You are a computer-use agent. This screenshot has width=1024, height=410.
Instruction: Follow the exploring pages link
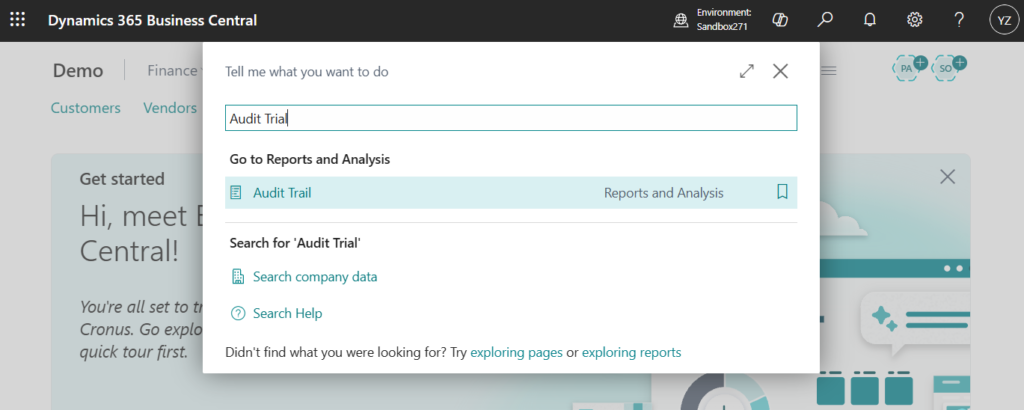516,352
